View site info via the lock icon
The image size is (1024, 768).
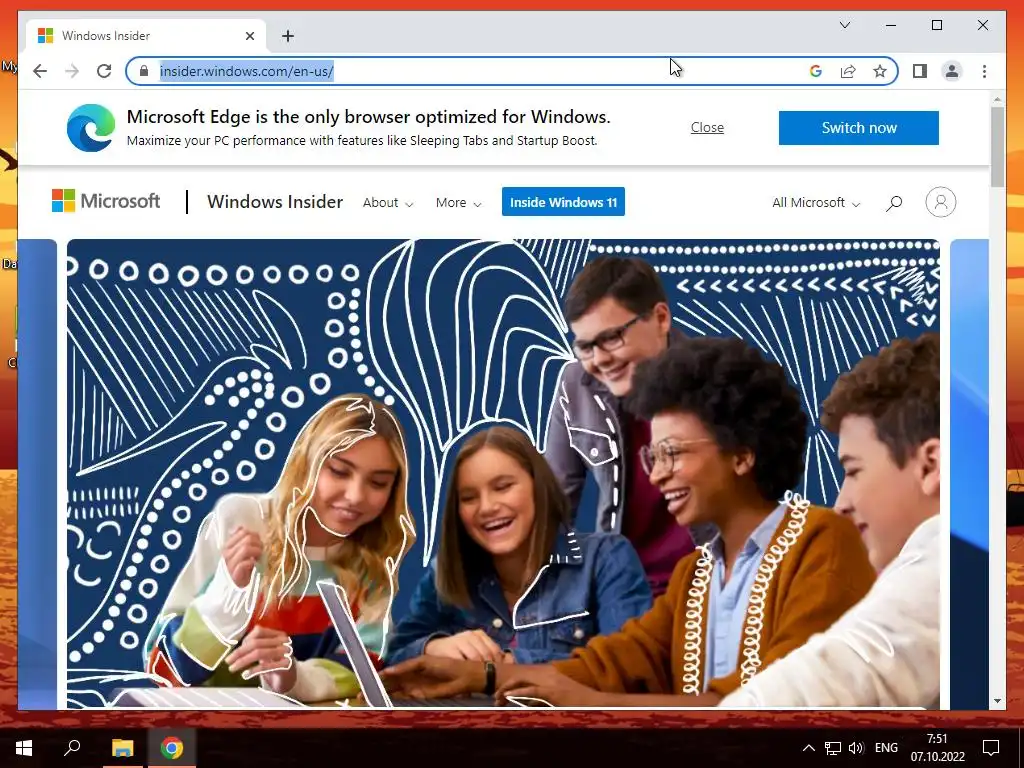tap(144, 71)
